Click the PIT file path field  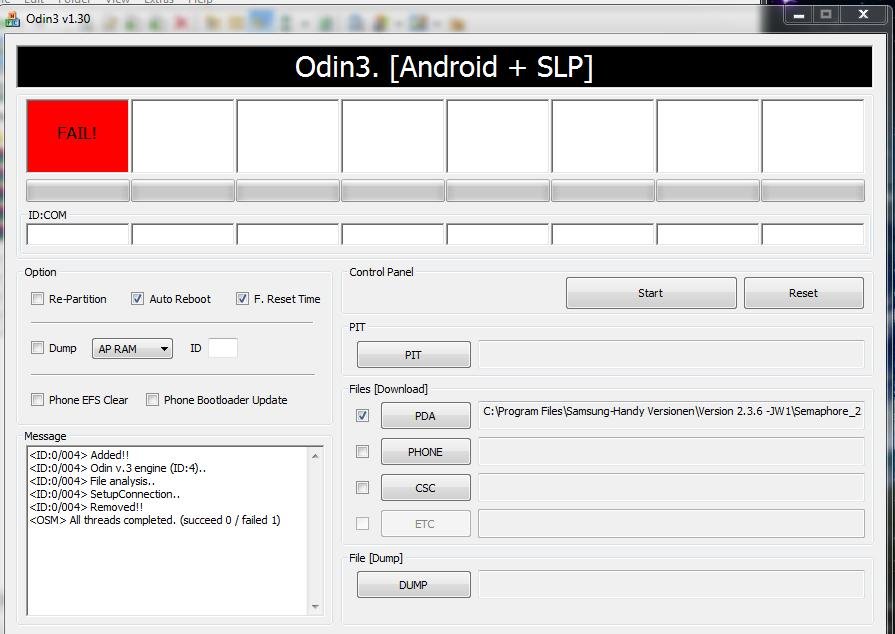(x=671, y=354)
